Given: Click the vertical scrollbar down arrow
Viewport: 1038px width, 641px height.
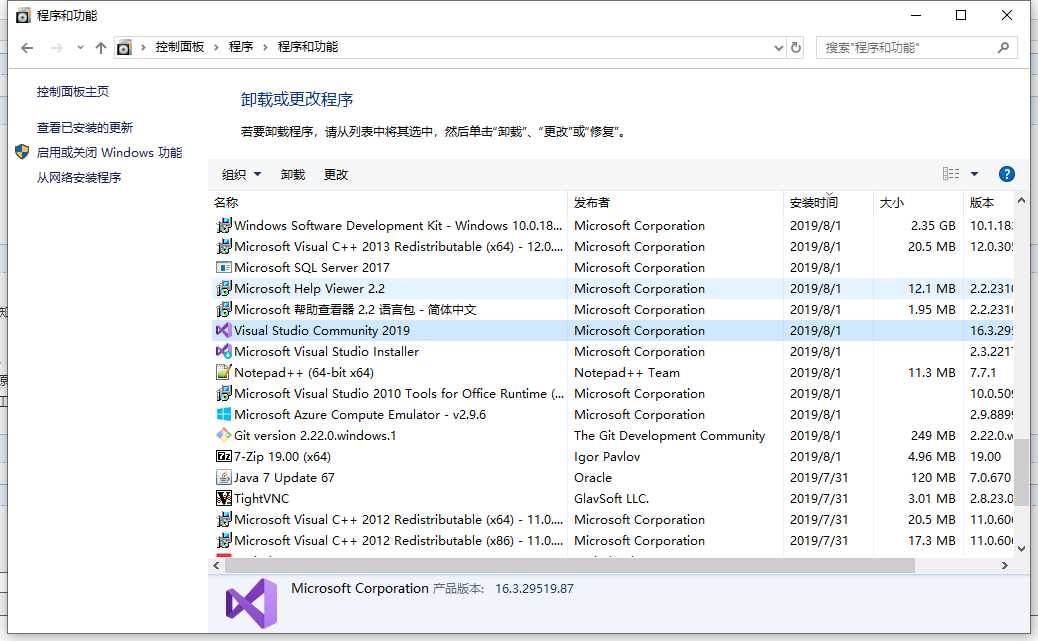Looking at the screenshot, I should click(x=1021, y=548).
